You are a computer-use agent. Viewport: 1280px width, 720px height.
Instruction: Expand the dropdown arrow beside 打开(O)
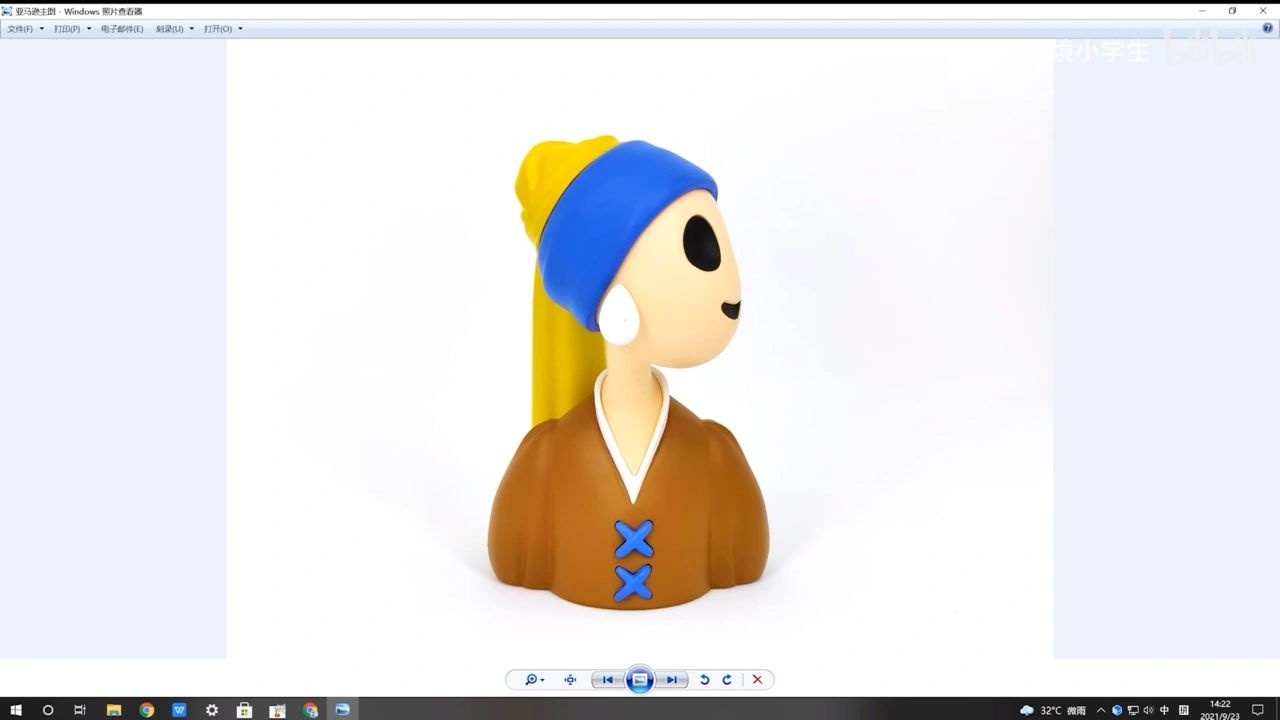point(240,29)
